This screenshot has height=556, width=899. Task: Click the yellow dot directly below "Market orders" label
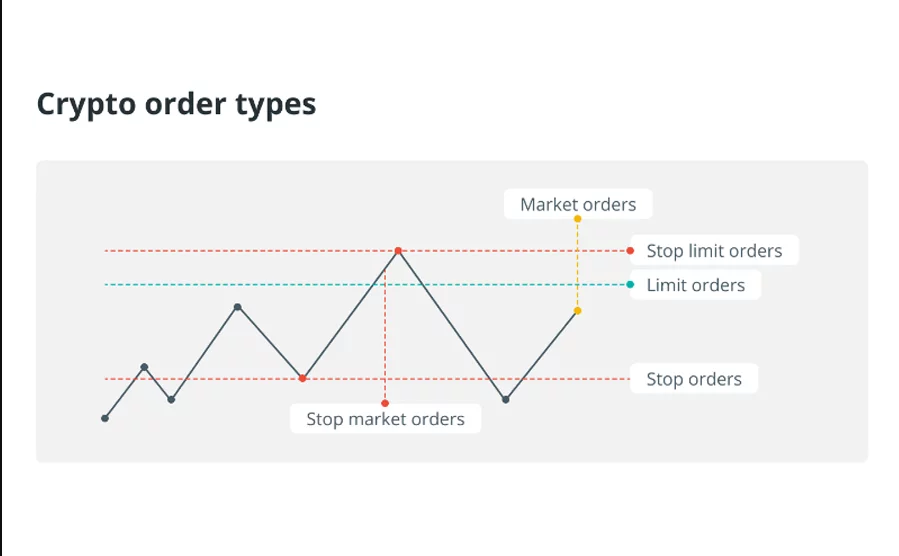click(x=578, y=218)
